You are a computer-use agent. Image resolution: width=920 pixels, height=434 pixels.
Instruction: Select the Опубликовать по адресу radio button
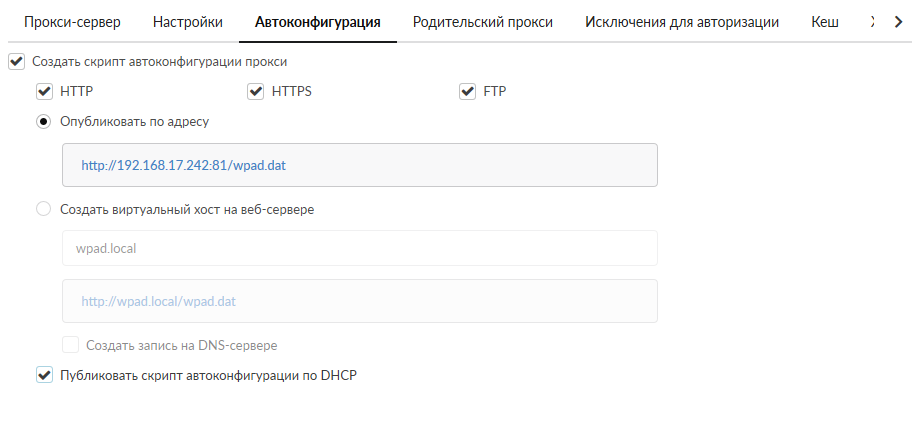pos(43,121)
